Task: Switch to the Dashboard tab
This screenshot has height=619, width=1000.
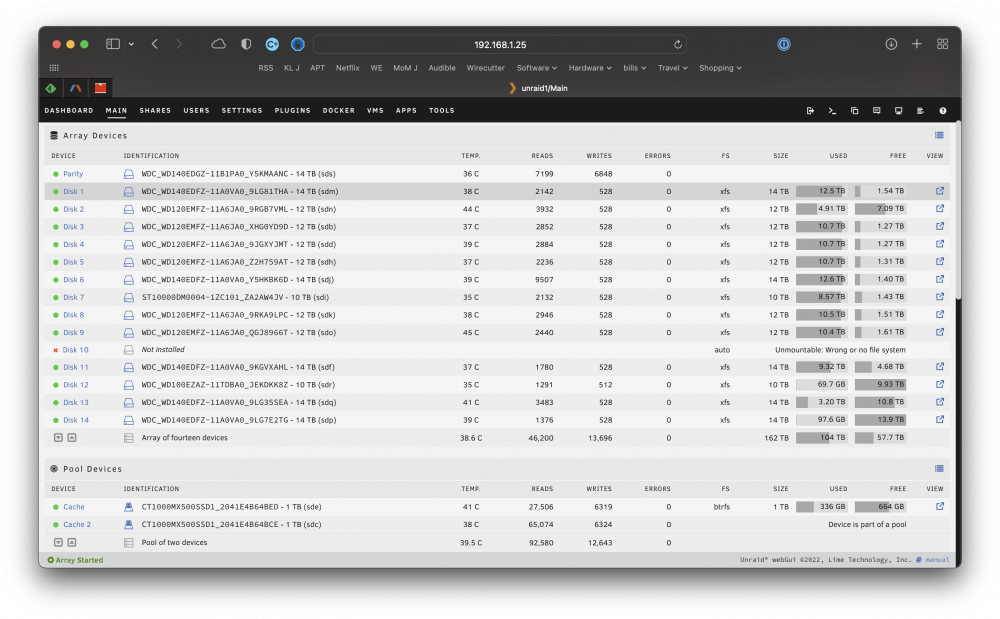Action: tap(69, 111)
